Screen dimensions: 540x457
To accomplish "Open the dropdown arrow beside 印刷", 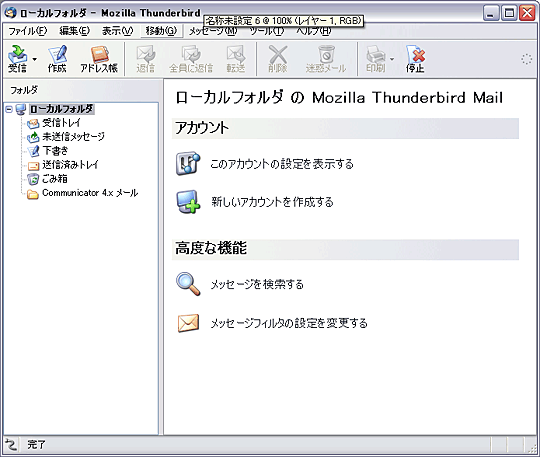I will (392, 59).
